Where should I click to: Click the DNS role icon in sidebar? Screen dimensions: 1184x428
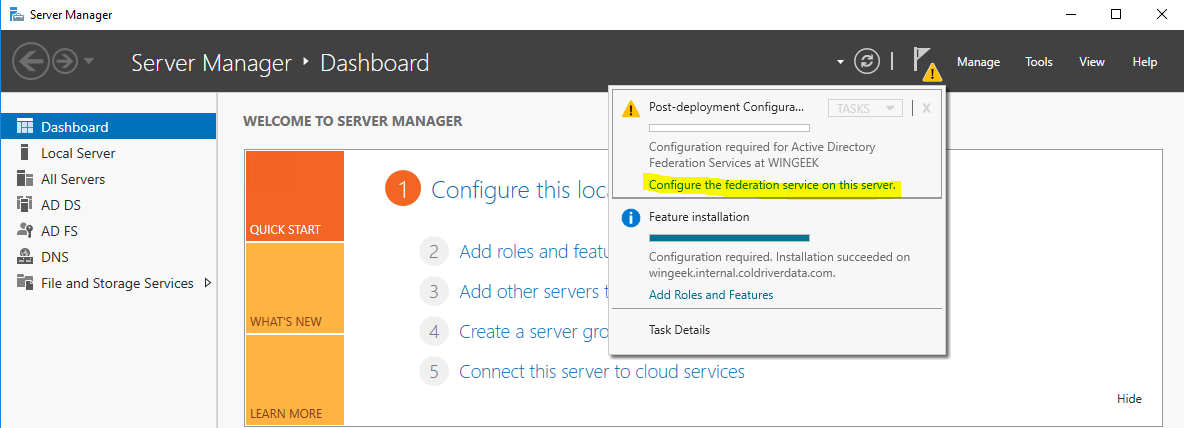point(25,257)
